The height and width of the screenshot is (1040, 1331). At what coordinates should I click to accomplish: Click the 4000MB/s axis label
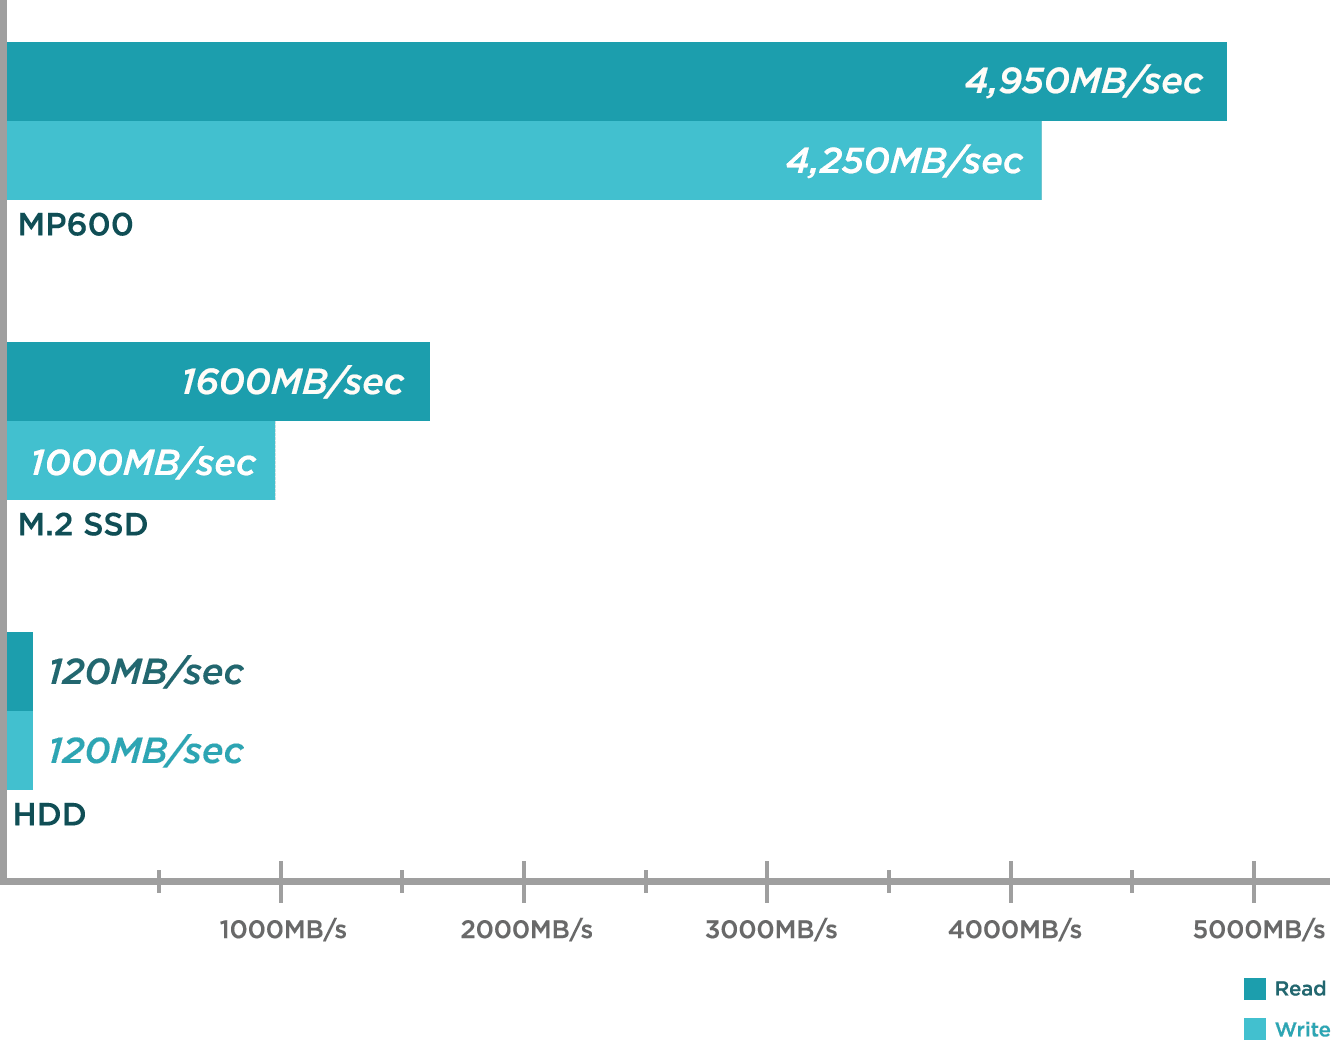click(x=1015, y=930)
